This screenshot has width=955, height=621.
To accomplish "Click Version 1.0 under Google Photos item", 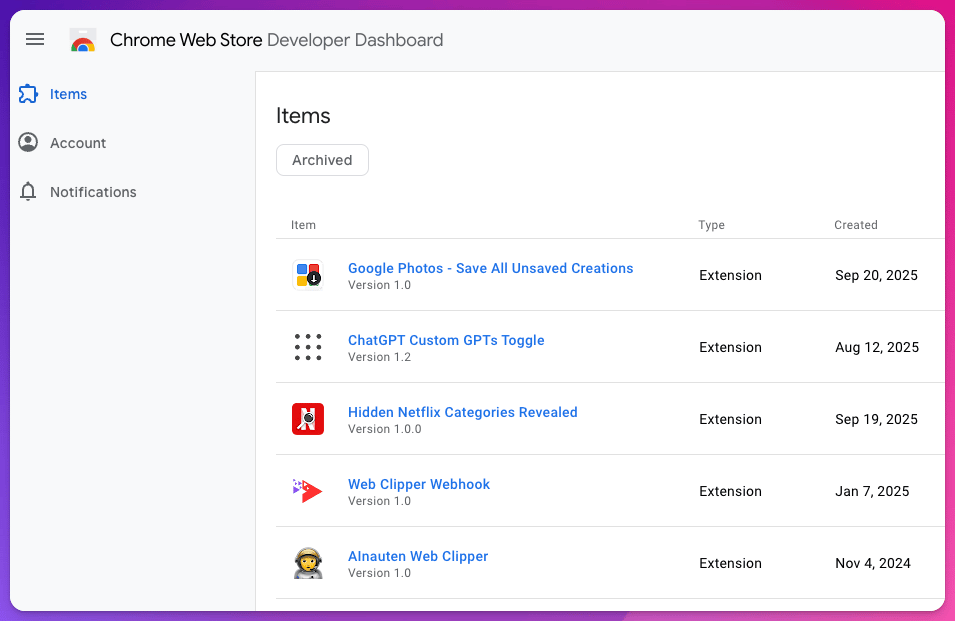I will point(379,285).
